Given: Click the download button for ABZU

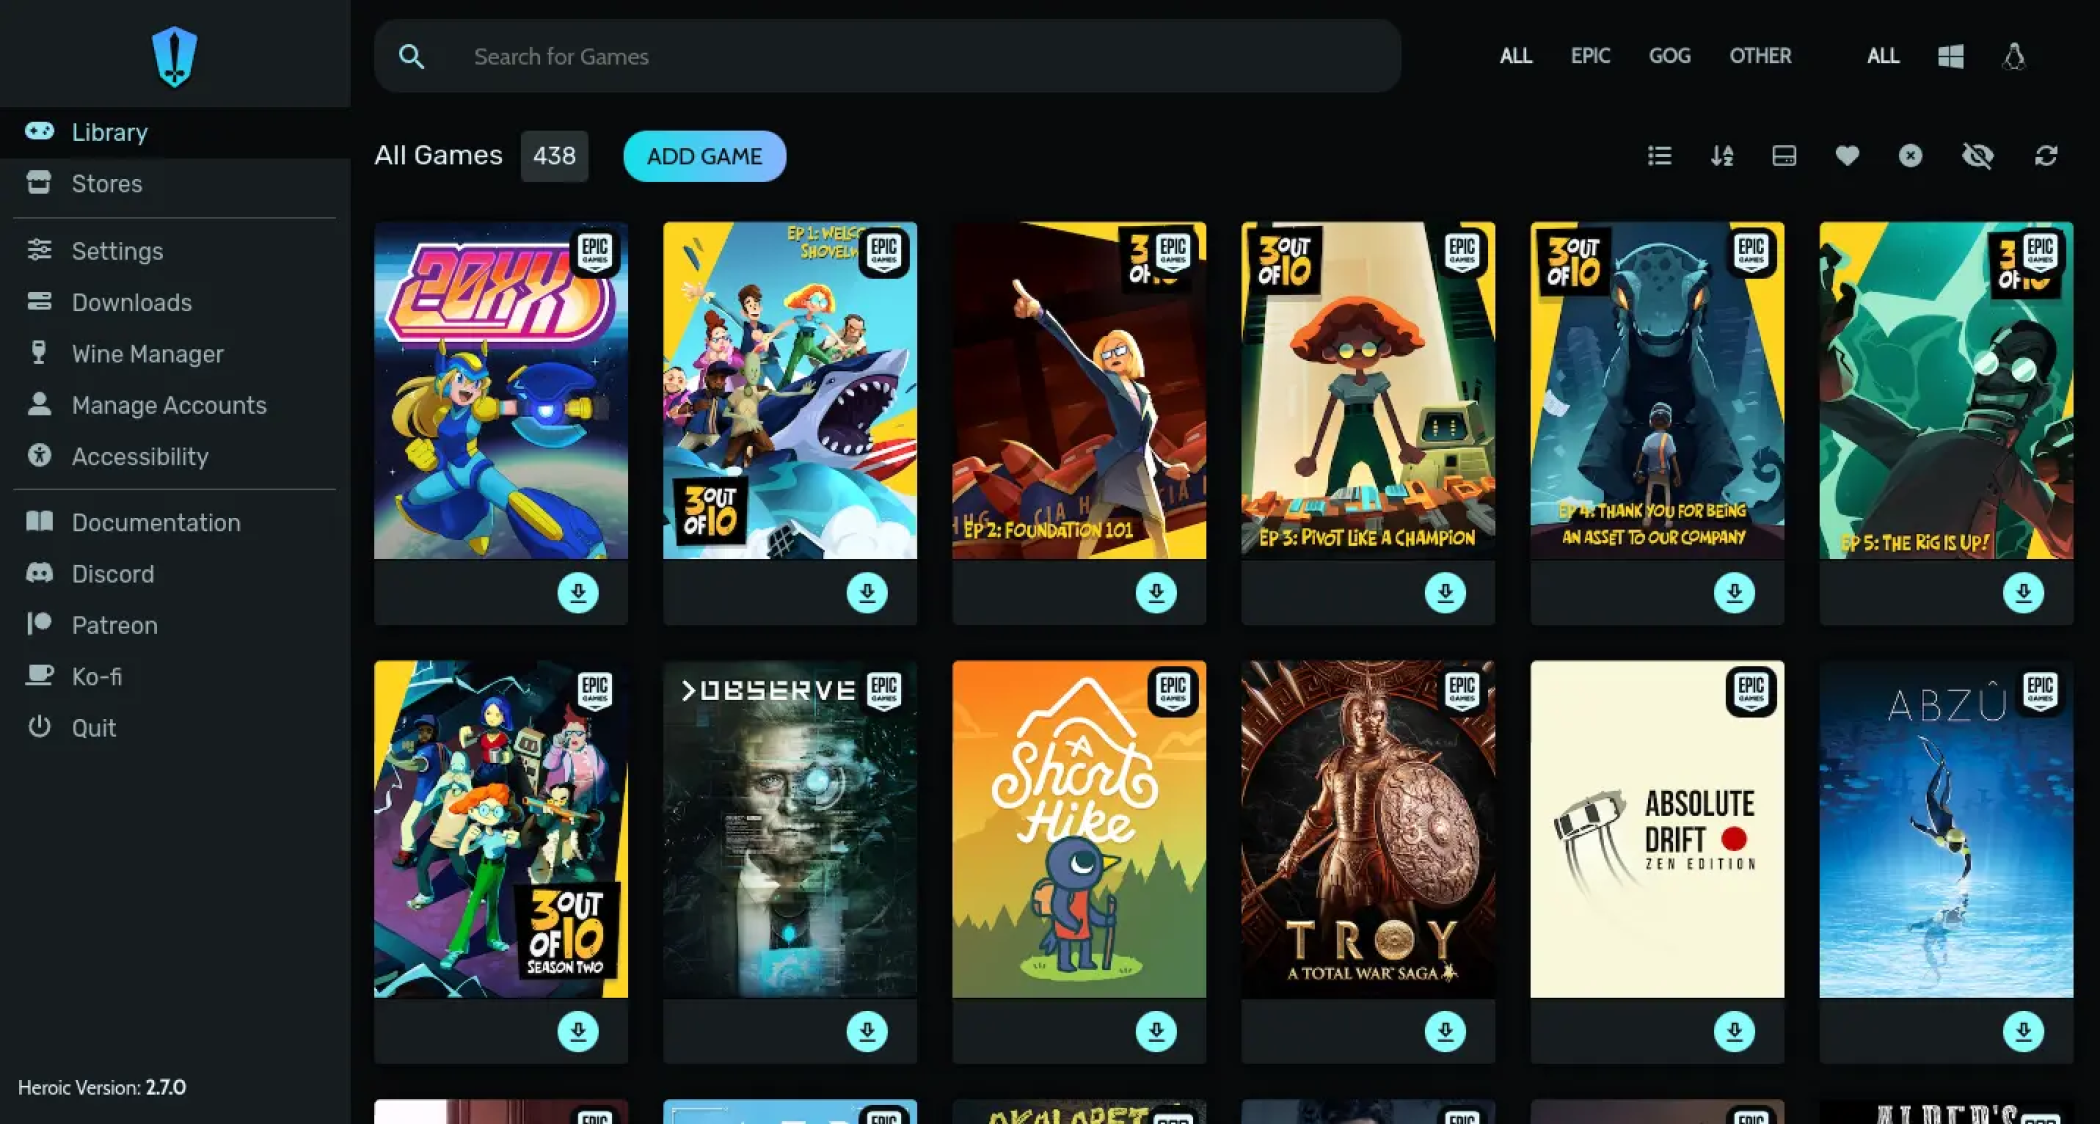Looking at the screenshot, I should coord(2021,1028).
